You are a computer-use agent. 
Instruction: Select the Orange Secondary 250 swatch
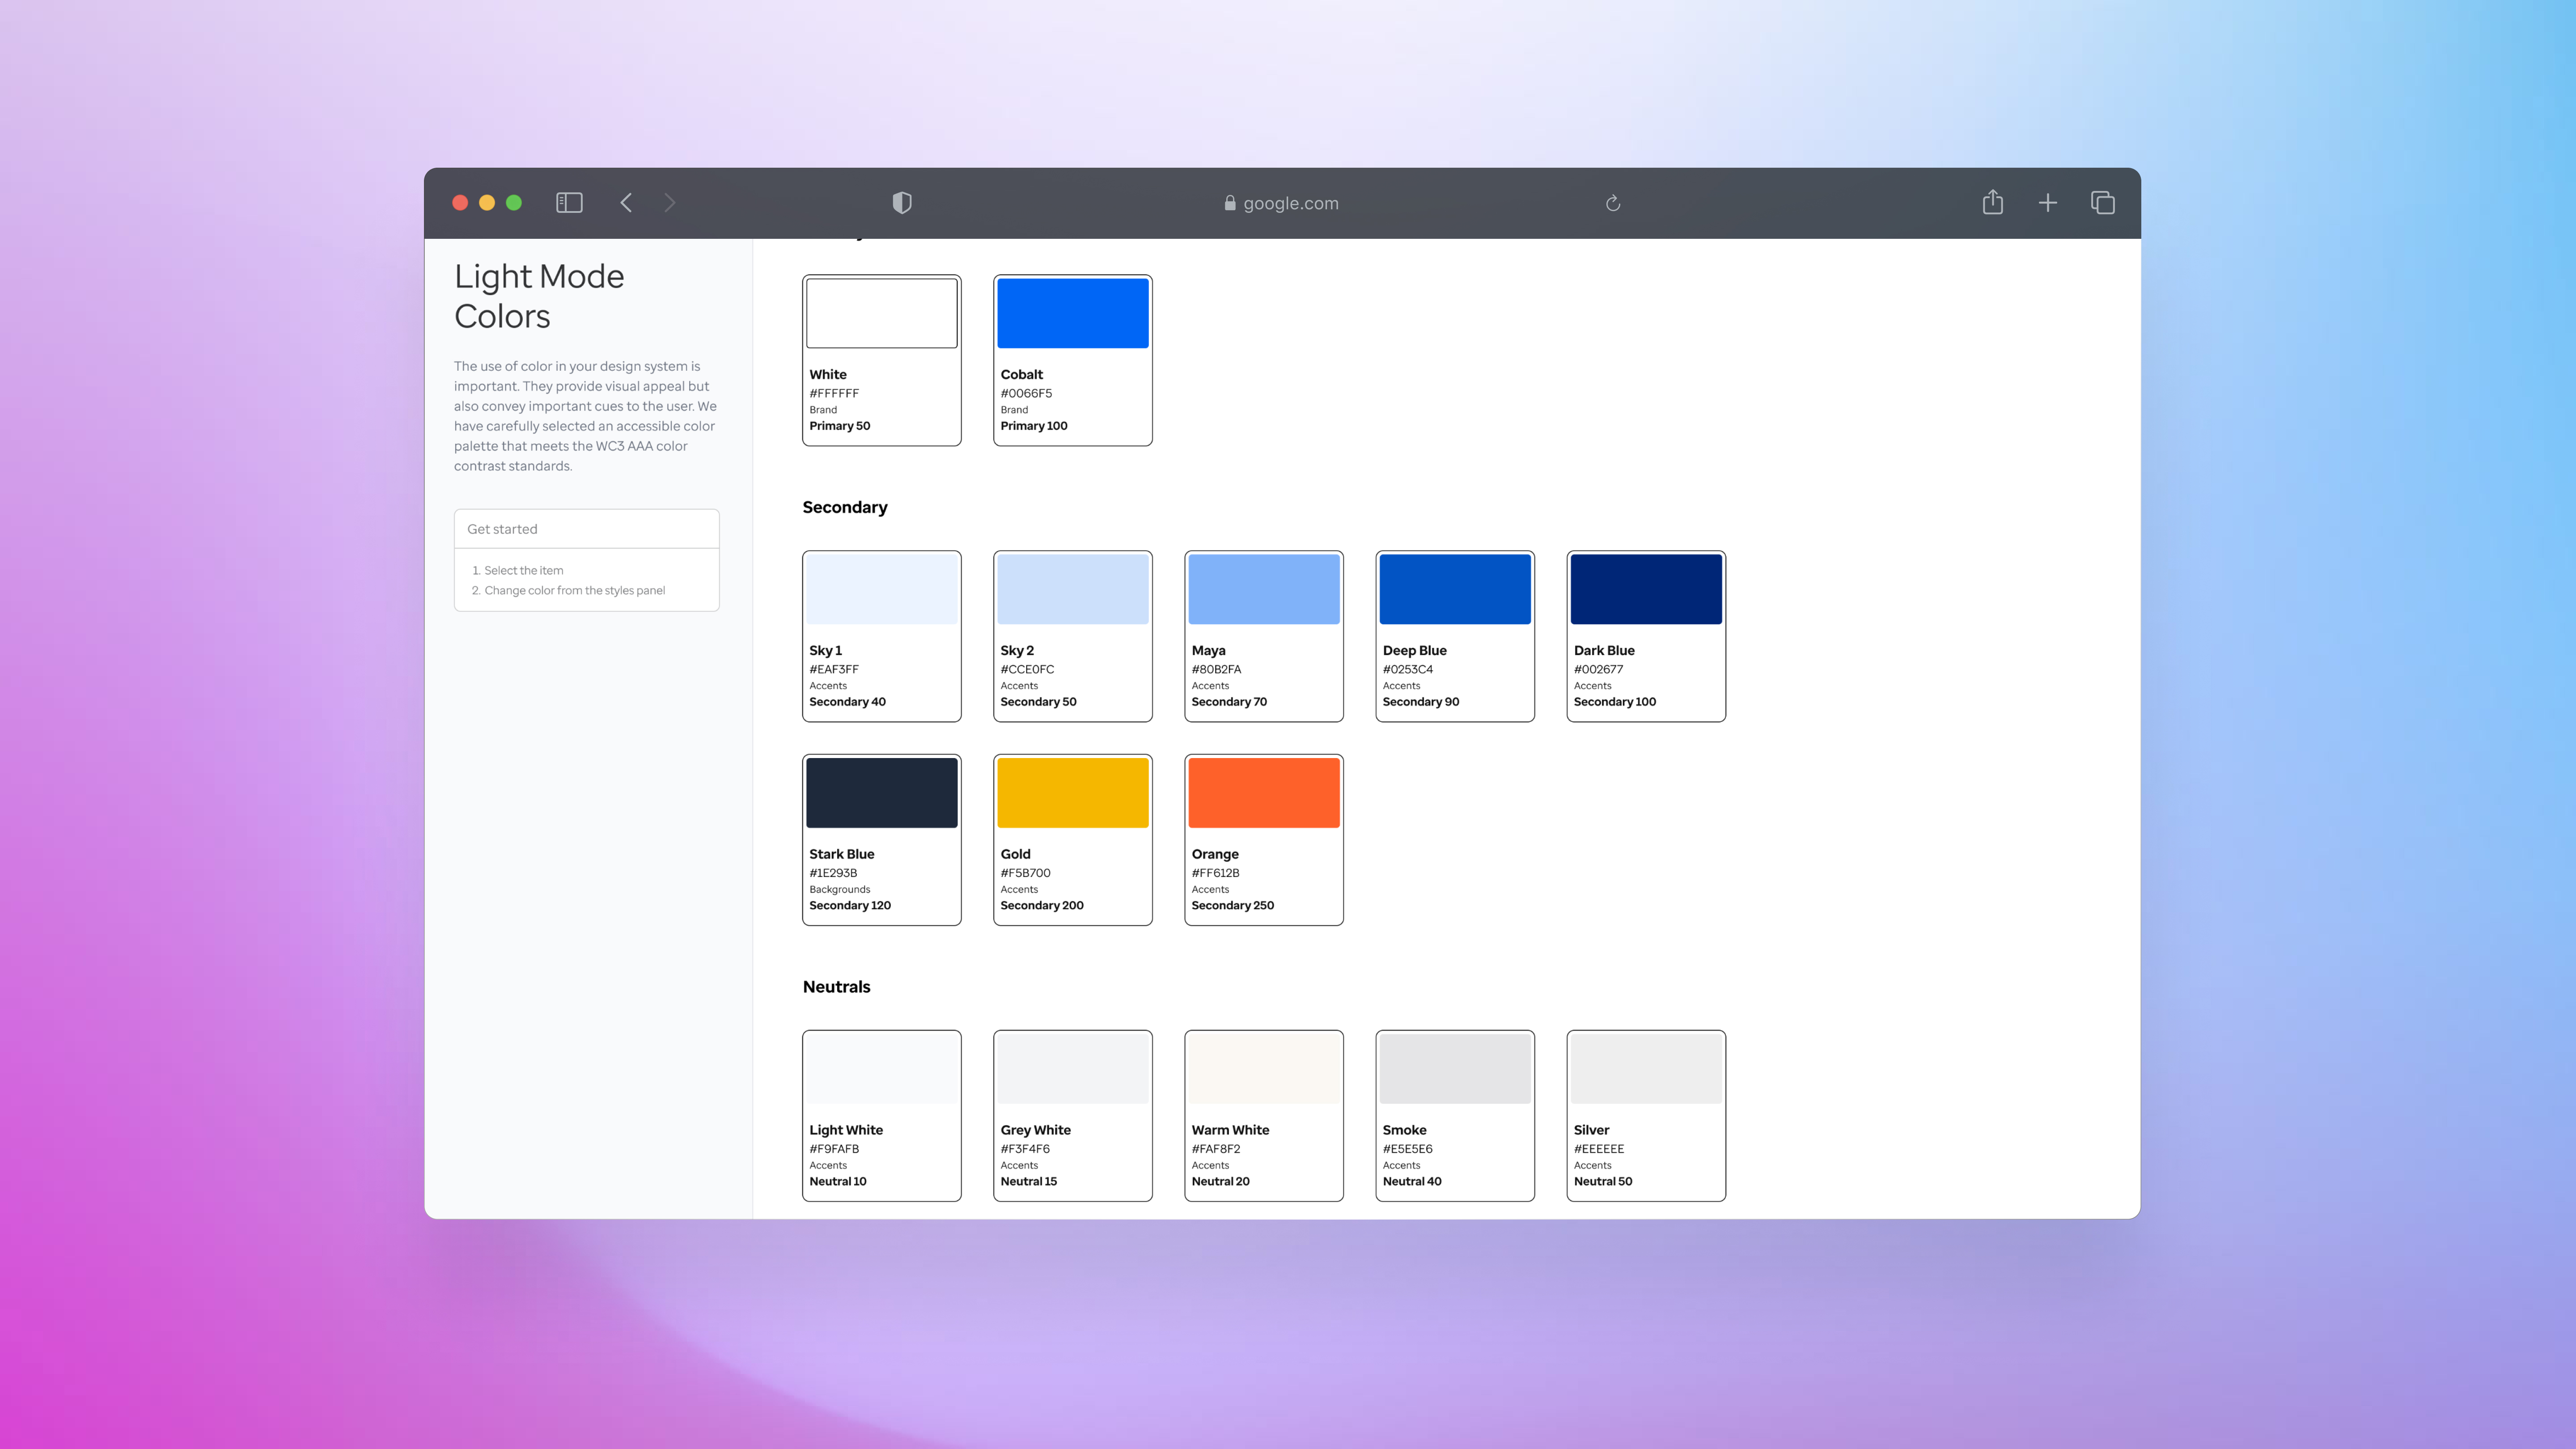coord(1263,792)
